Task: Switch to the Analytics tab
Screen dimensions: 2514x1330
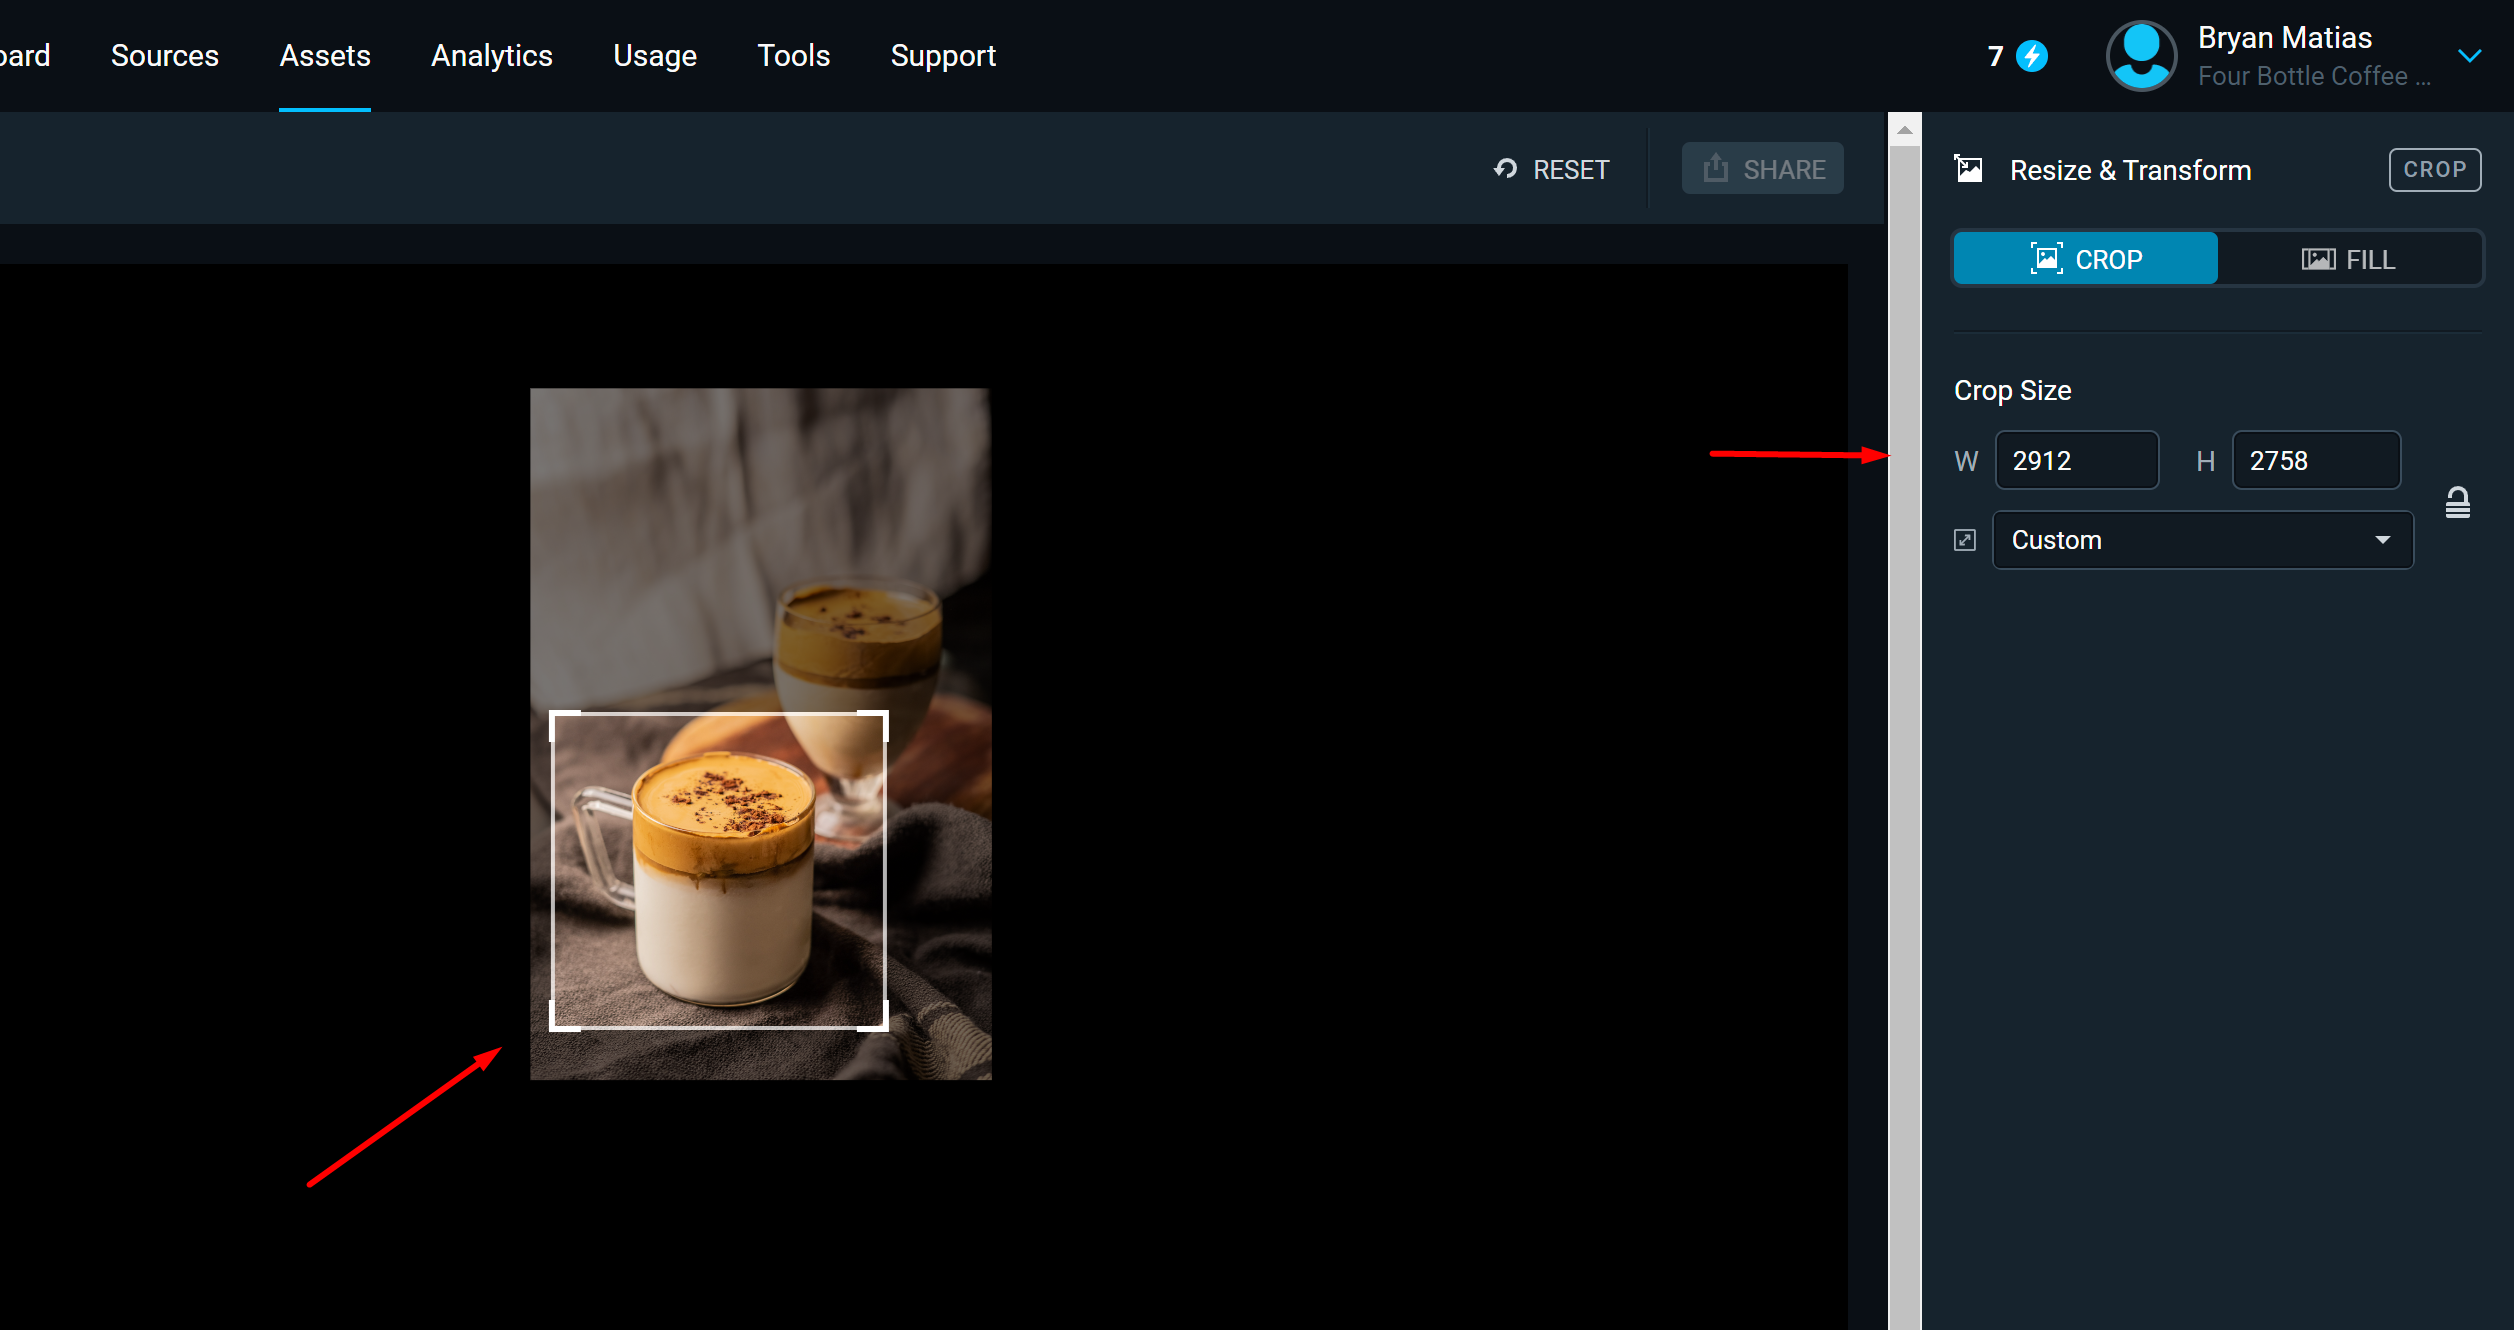Action: coord(491,56)
